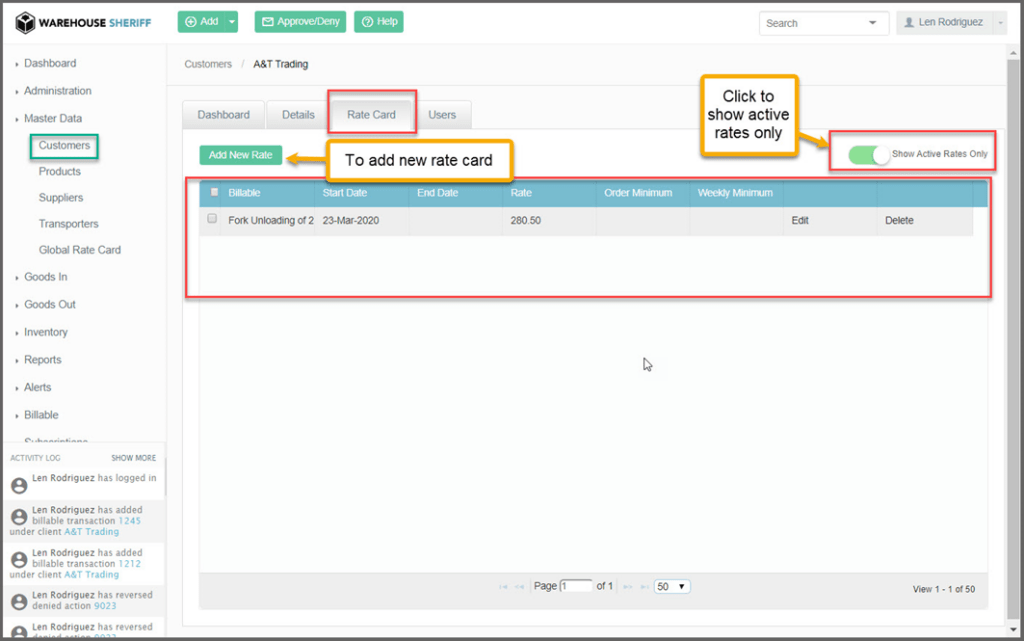Toggle Show Active Rates Only switch
The image size is (1024, 641).
click(868, 155)
